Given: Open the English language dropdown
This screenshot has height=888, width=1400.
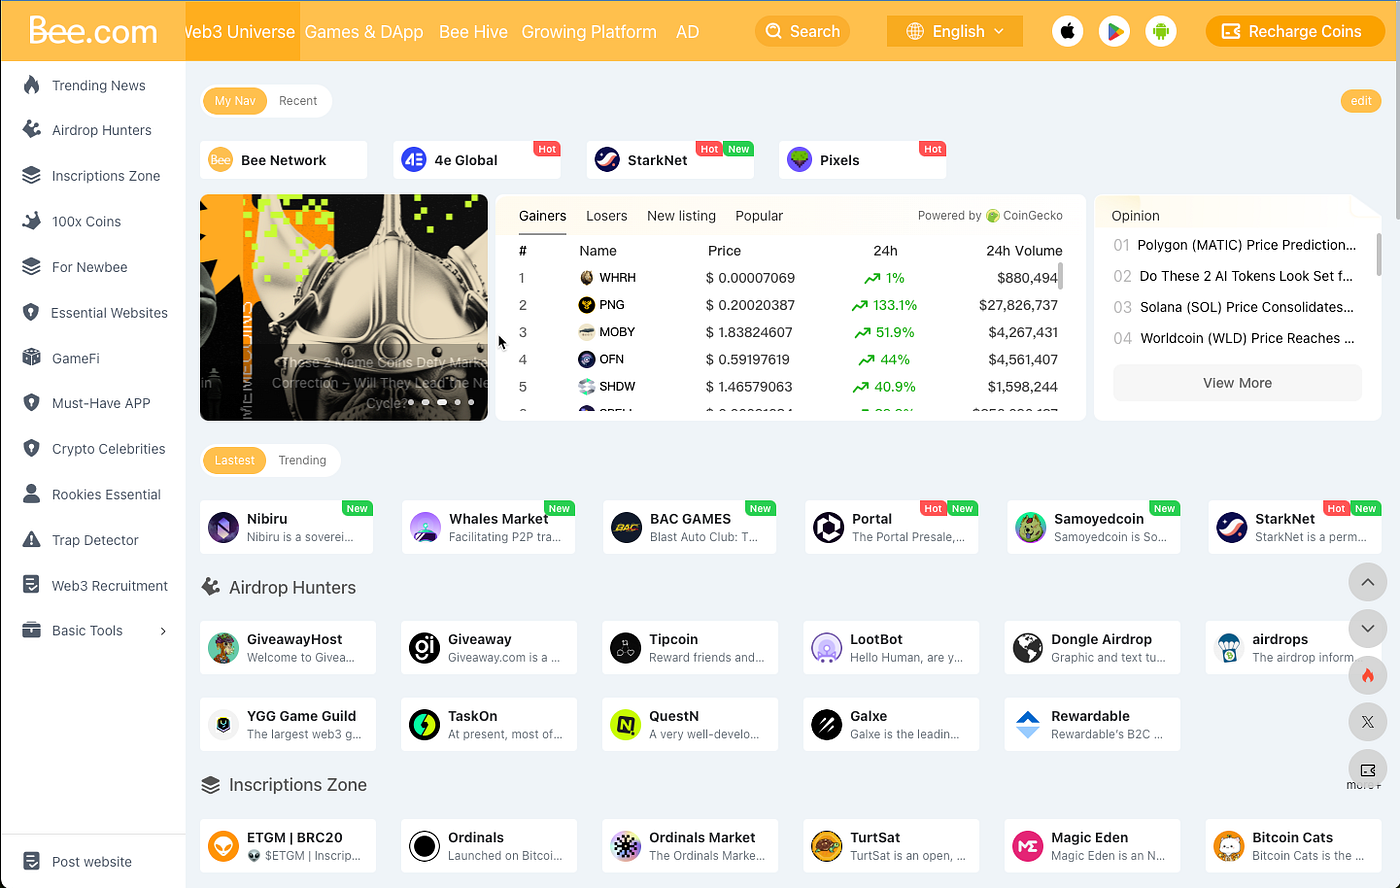Looking at the screenshot, I should (x=954, y=31).
